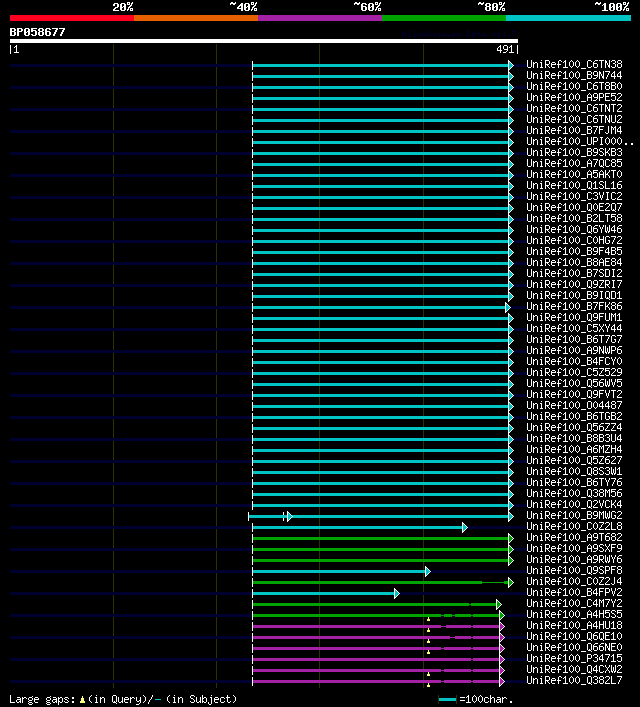Click the UniRef100_P34715 hit name

[574, 658]
